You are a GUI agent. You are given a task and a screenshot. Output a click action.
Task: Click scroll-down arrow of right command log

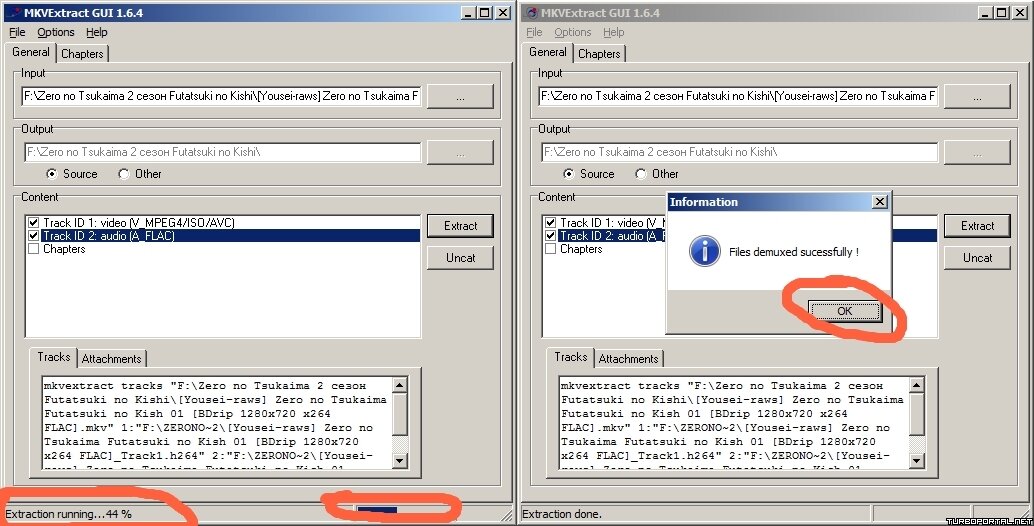coord(917,461)
